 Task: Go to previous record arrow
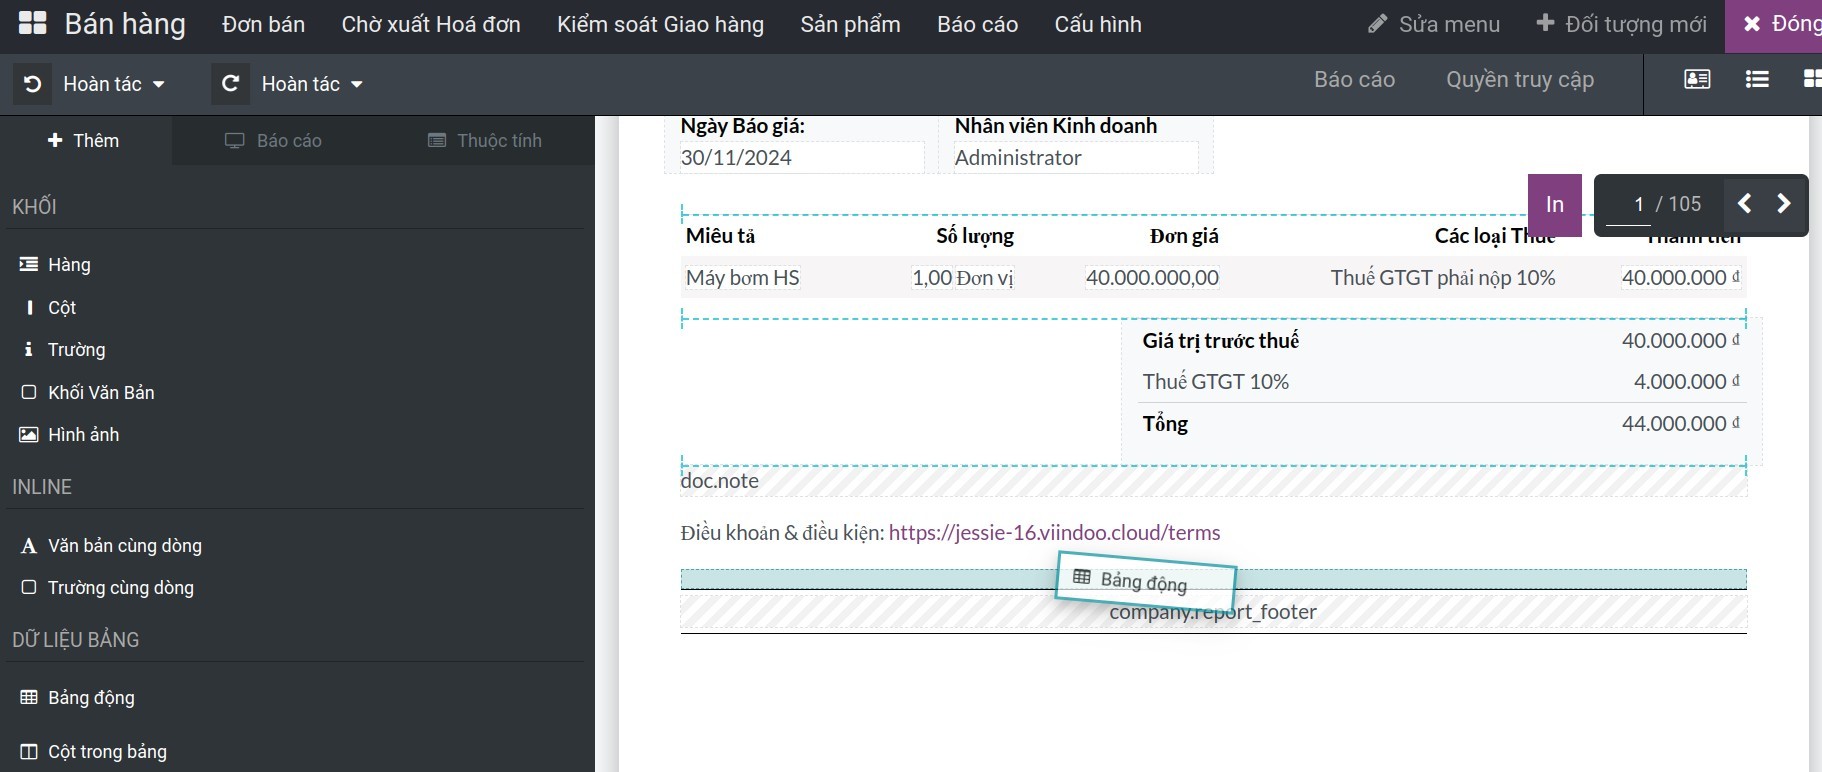pyautogui.click(x=1744, y=204)
